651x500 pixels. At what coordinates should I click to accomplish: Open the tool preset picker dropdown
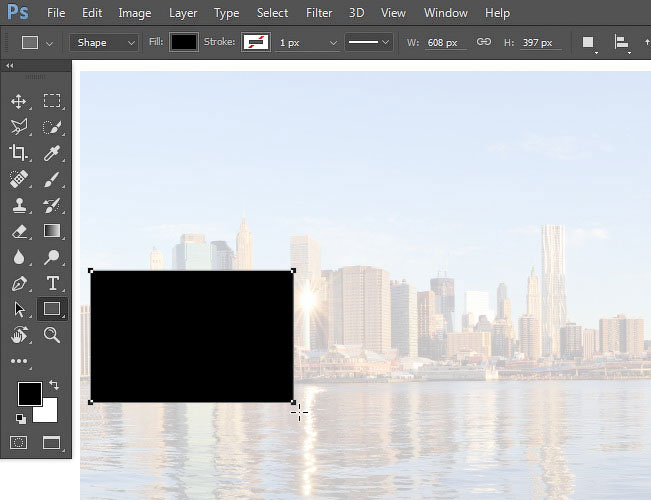49,43
